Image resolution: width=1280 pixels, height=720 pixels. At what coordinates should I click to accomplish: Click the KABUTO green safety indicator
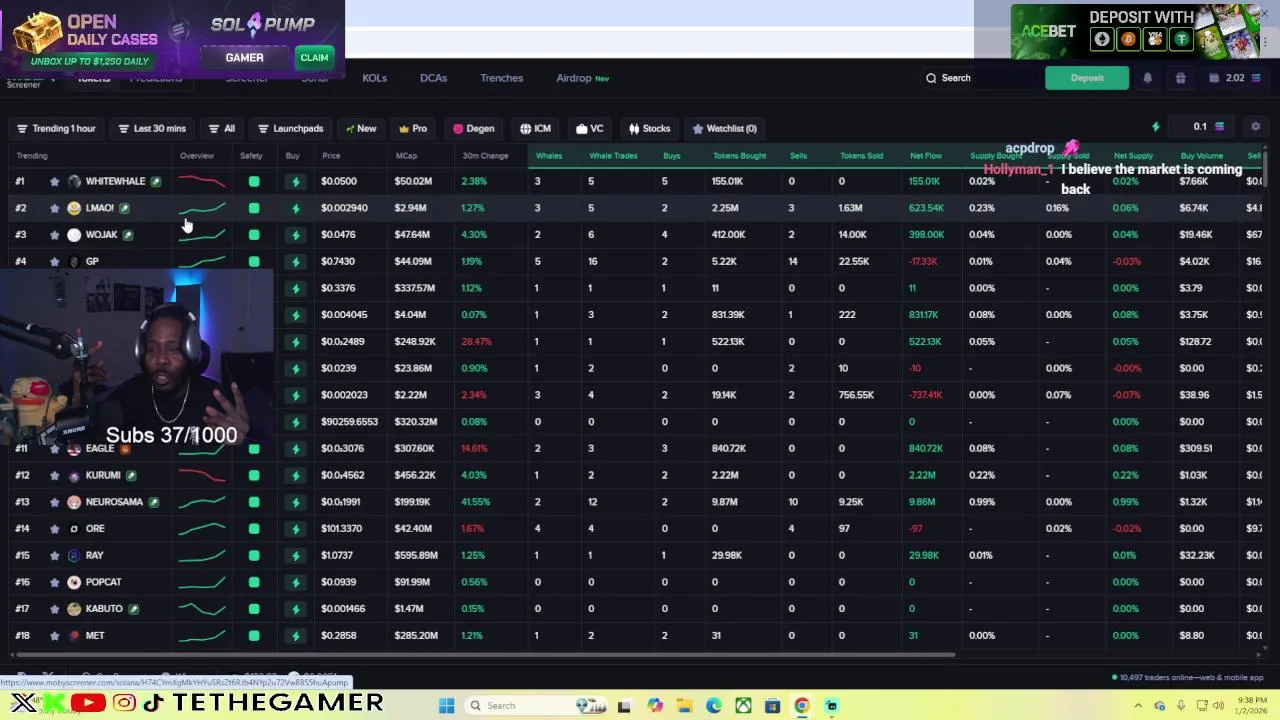[254, 609]
